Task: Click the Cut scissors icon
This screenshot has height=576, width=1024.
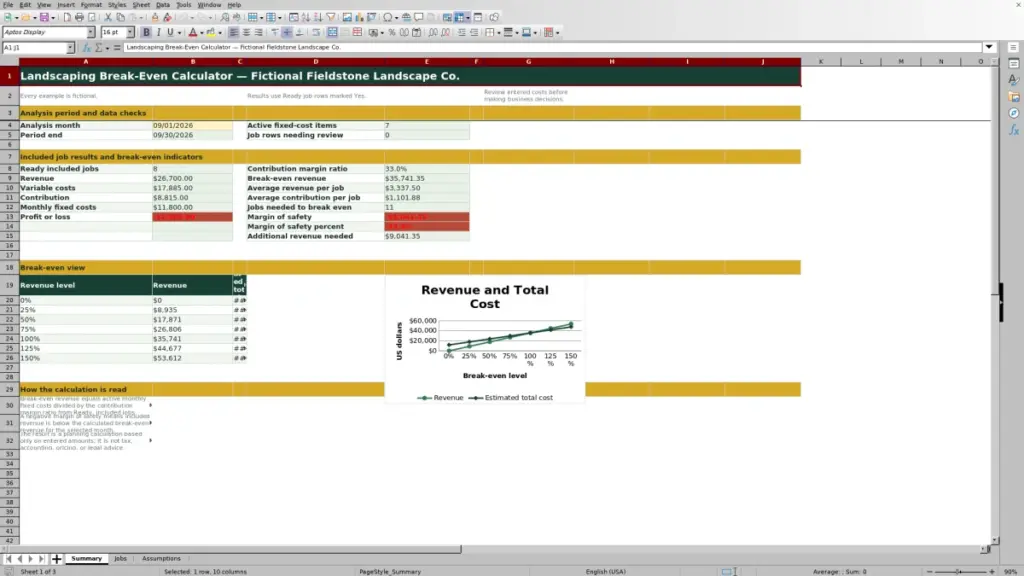Action: [108, 18]
